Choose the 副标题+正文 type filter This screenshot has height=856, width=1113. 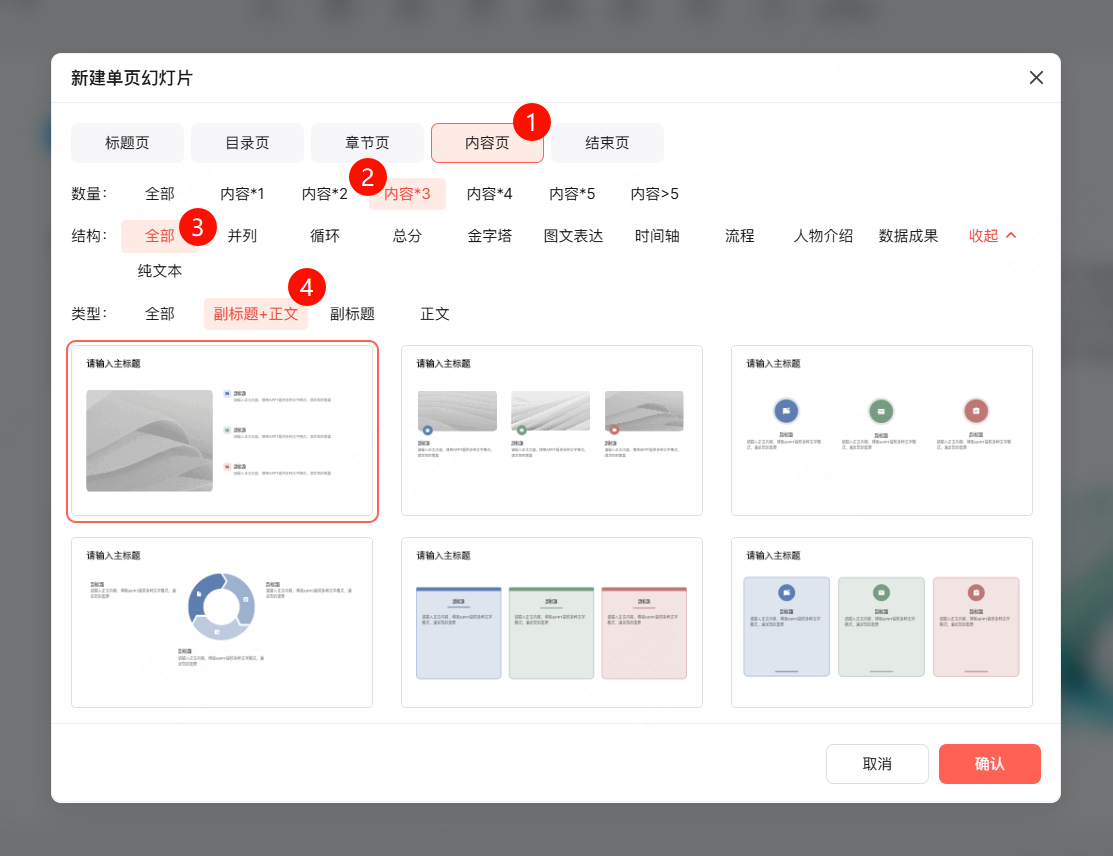(x=256, y=314)
